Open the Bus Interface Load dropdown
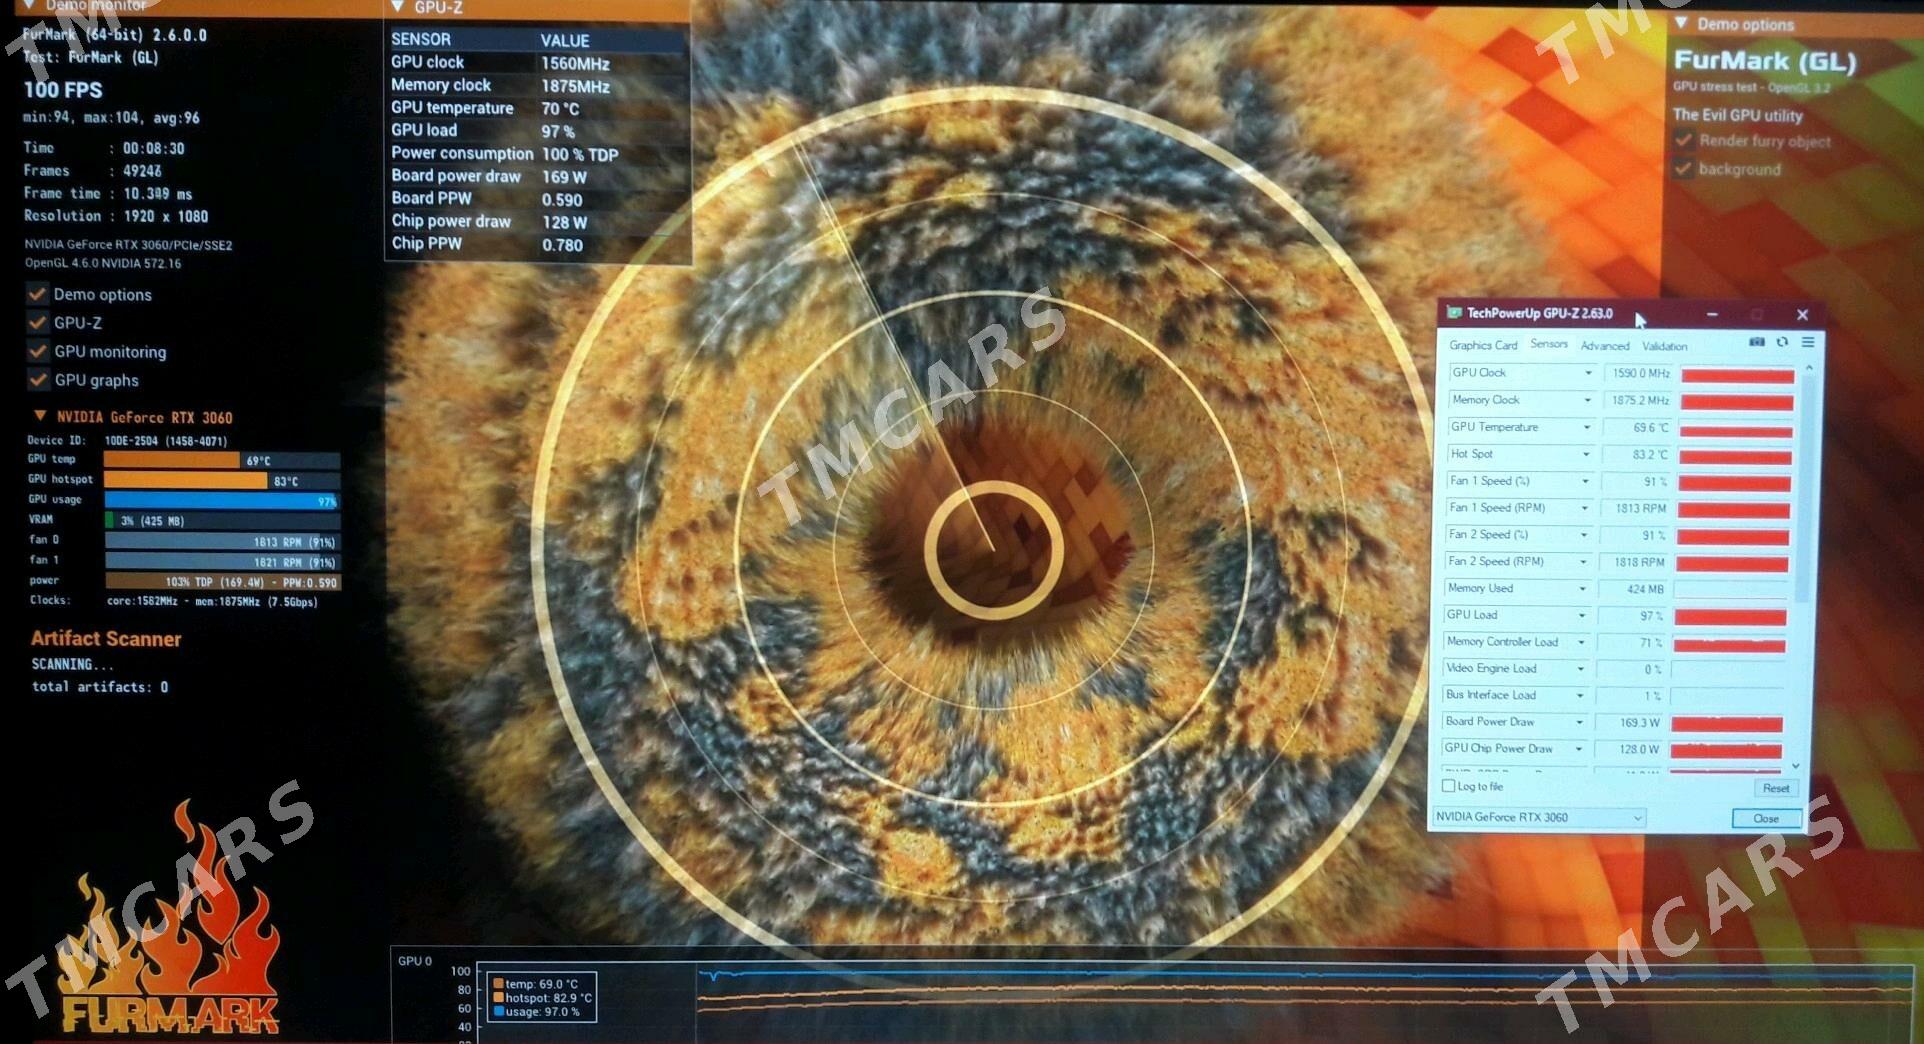This screenshot has width=1924, height=1044. 1580,695
